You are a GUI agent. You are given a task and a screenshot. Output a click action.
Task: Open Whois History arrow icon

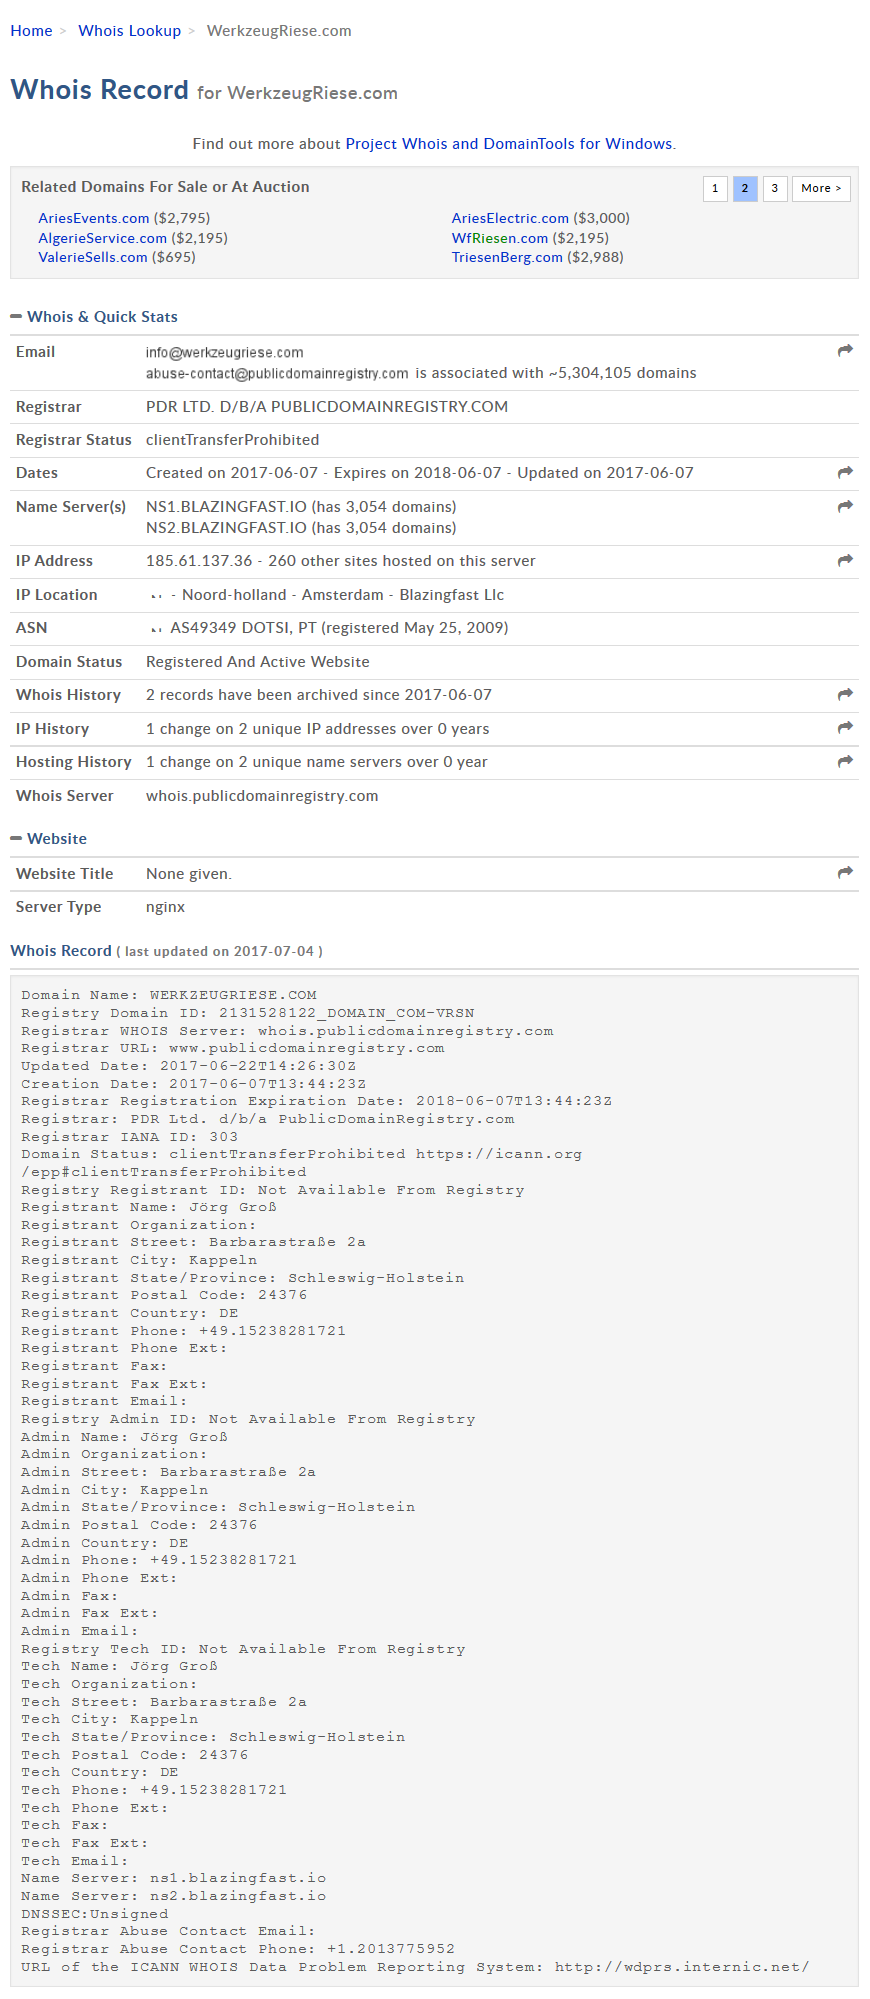click(x=845, y=694)
